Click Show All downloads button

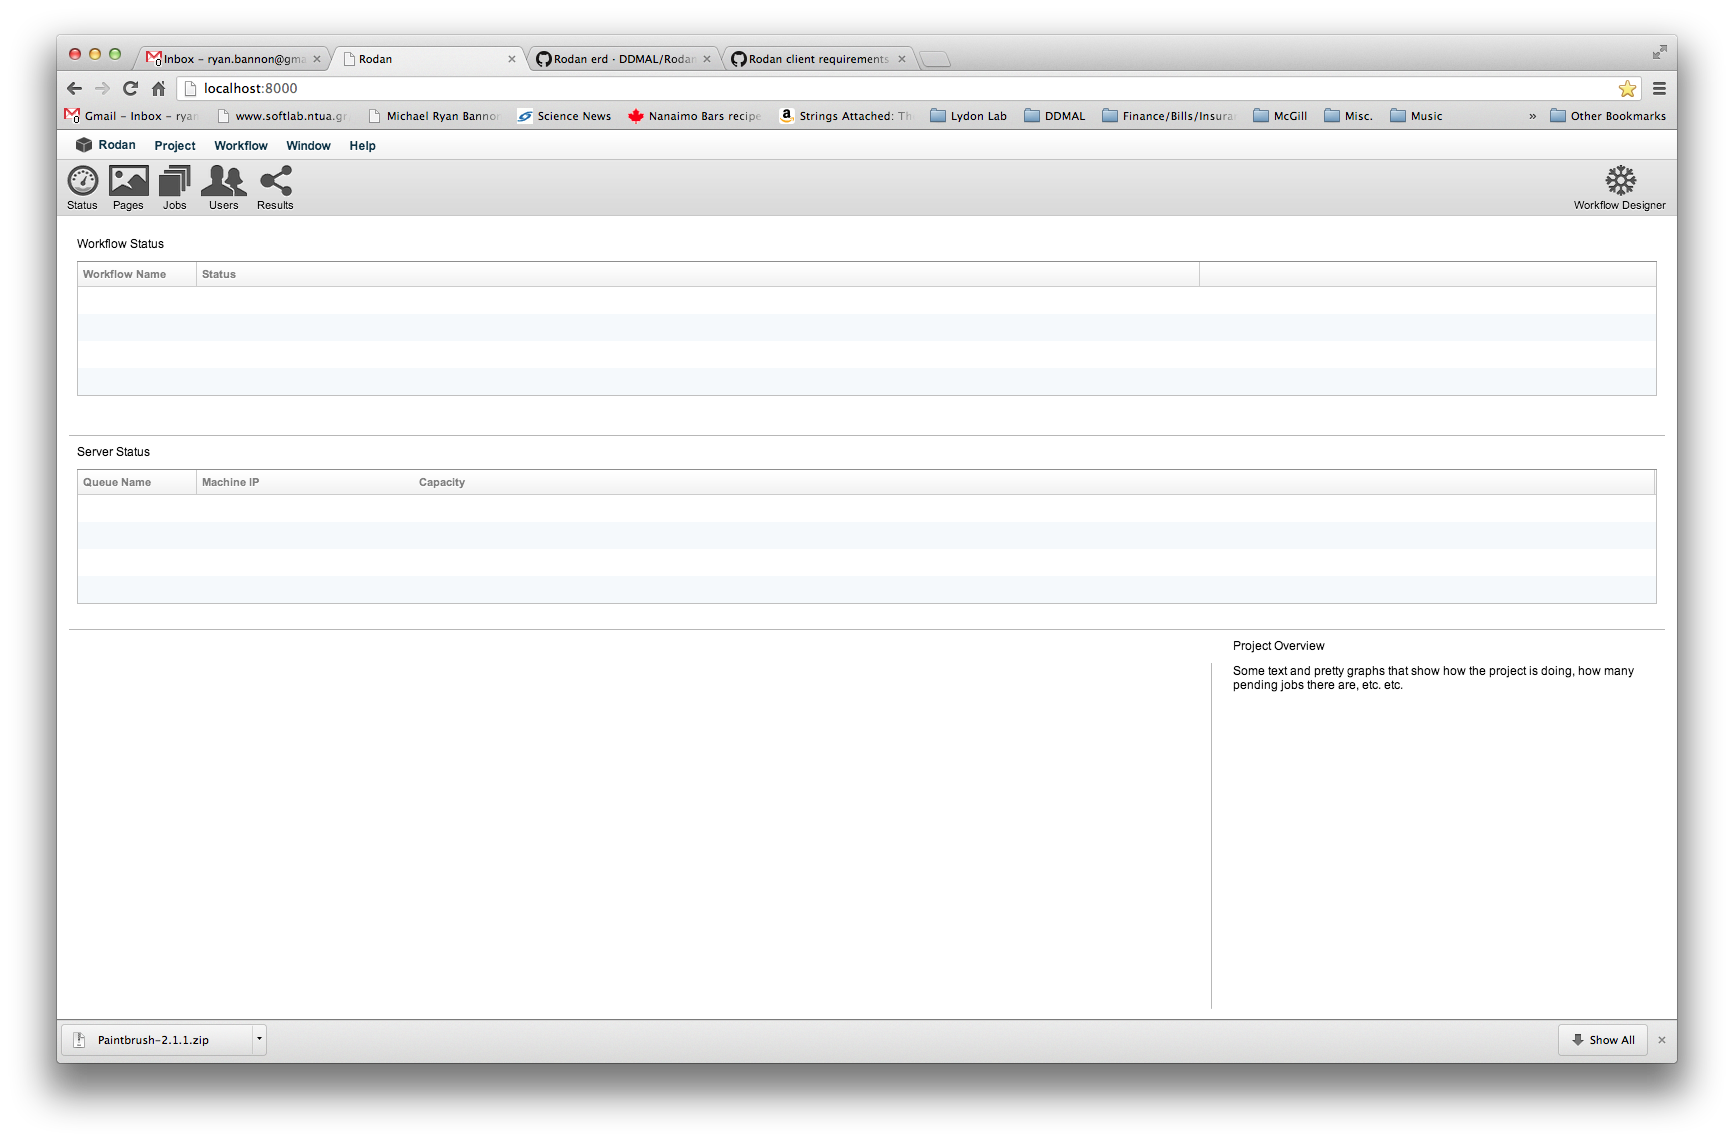pyautogui.click(x=1603, y=1040)
